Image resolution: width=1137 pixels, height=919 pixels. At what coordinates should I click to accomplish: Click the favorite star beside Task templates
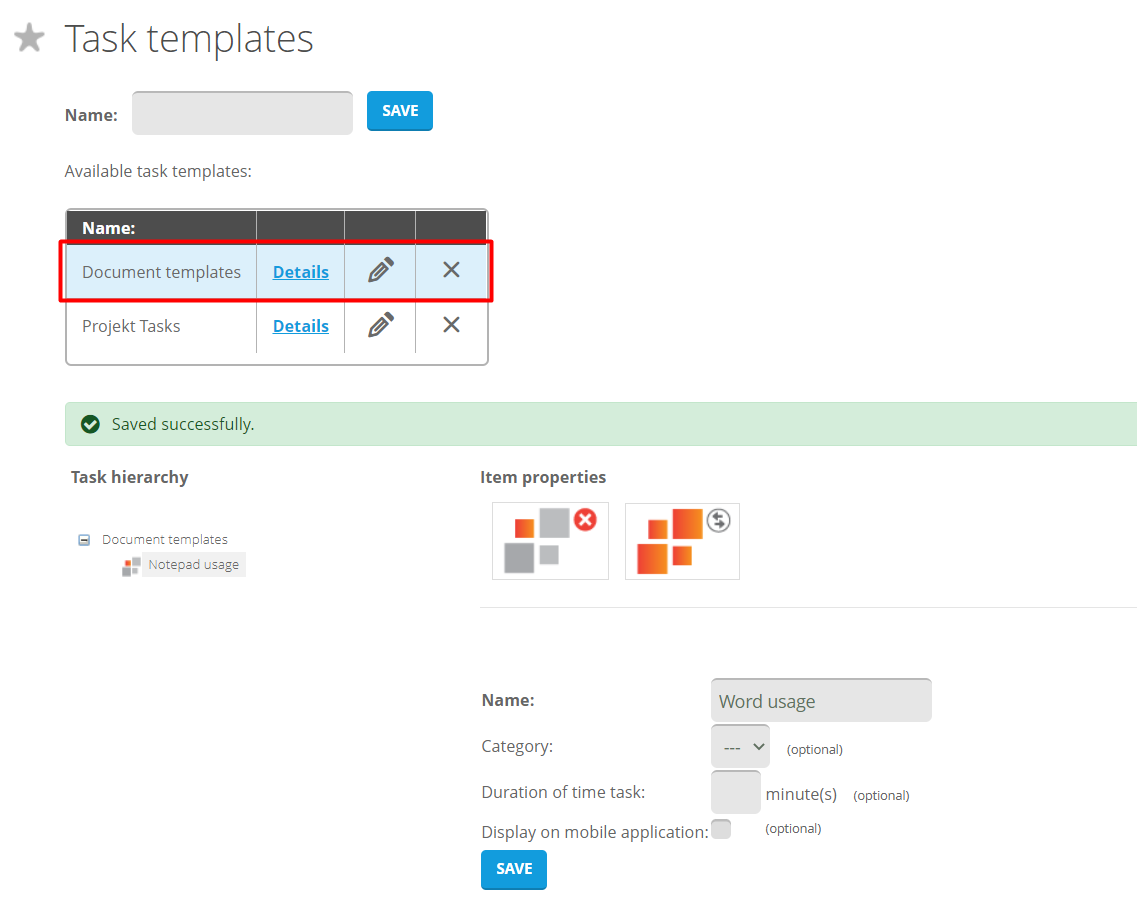pos(29,39)
